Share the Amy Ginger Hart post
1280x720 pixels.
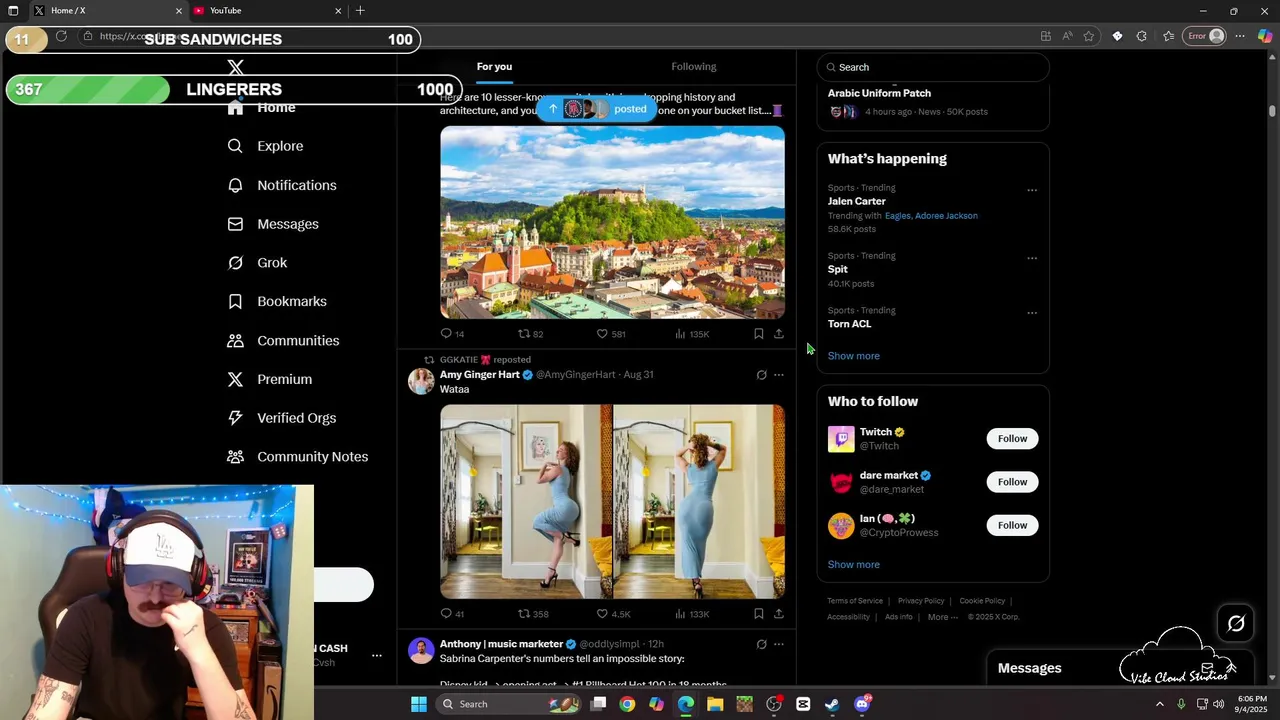point(779,614)
